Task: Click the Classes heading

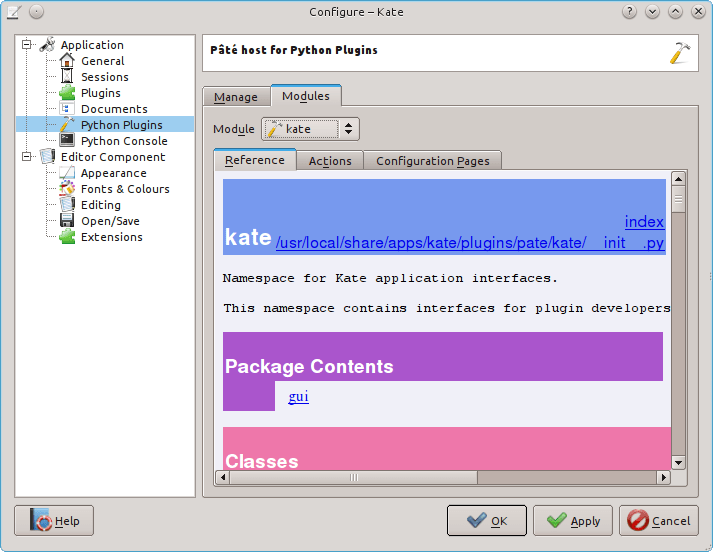Action: point(262,461)
